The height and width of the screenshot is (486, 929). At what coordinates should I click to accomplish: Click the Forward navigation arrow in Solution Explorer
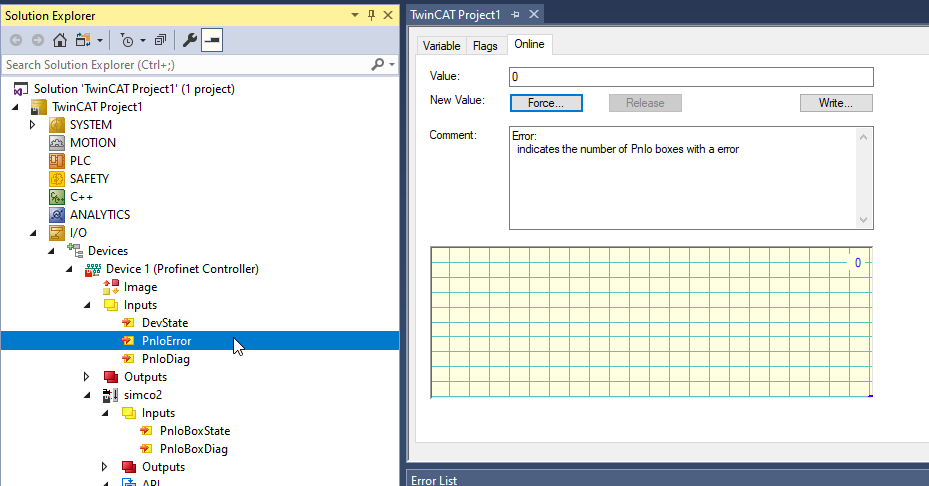coord(37,40)
